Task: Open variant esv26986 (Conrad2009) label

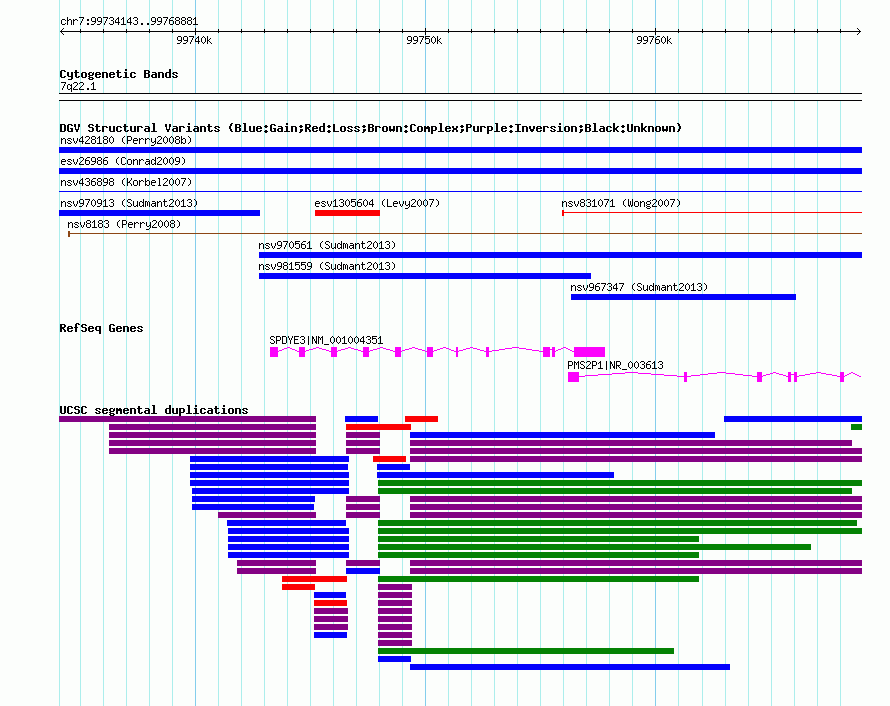Action: pyautogui.click(x=123, y=161)
